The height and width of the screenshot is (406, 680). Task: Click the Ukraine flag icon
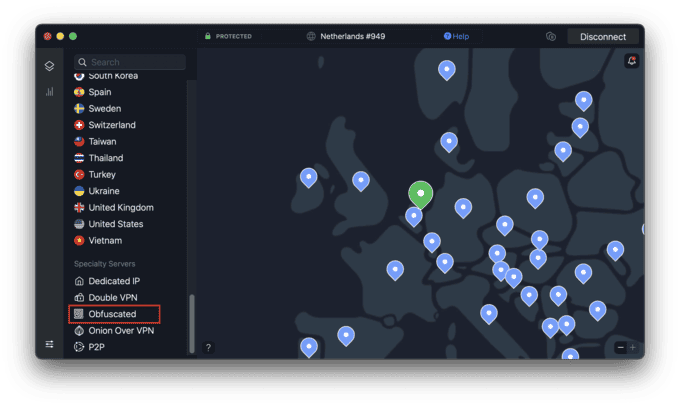[x=79, y=191]
